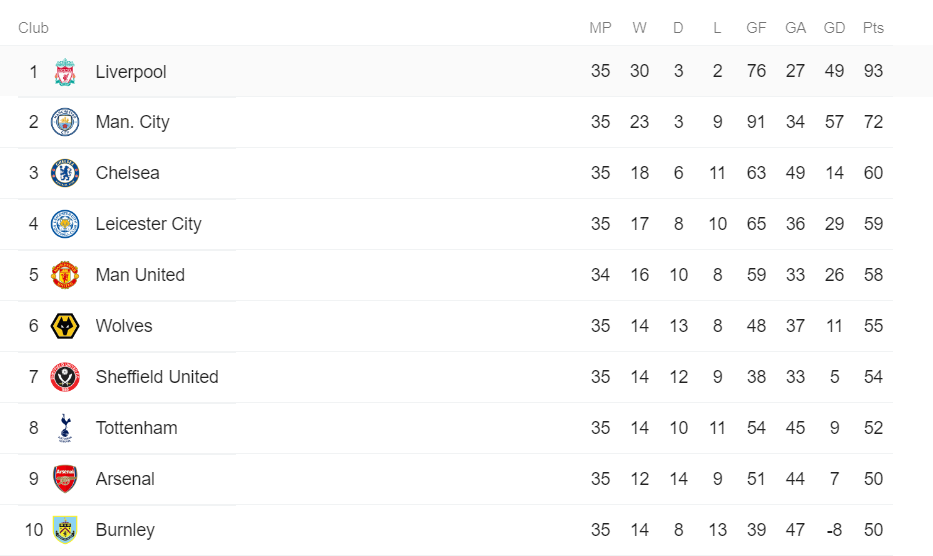Open the Leicester City team name link
The width and height of the screenshot is (933, 556).
point(149,224)
